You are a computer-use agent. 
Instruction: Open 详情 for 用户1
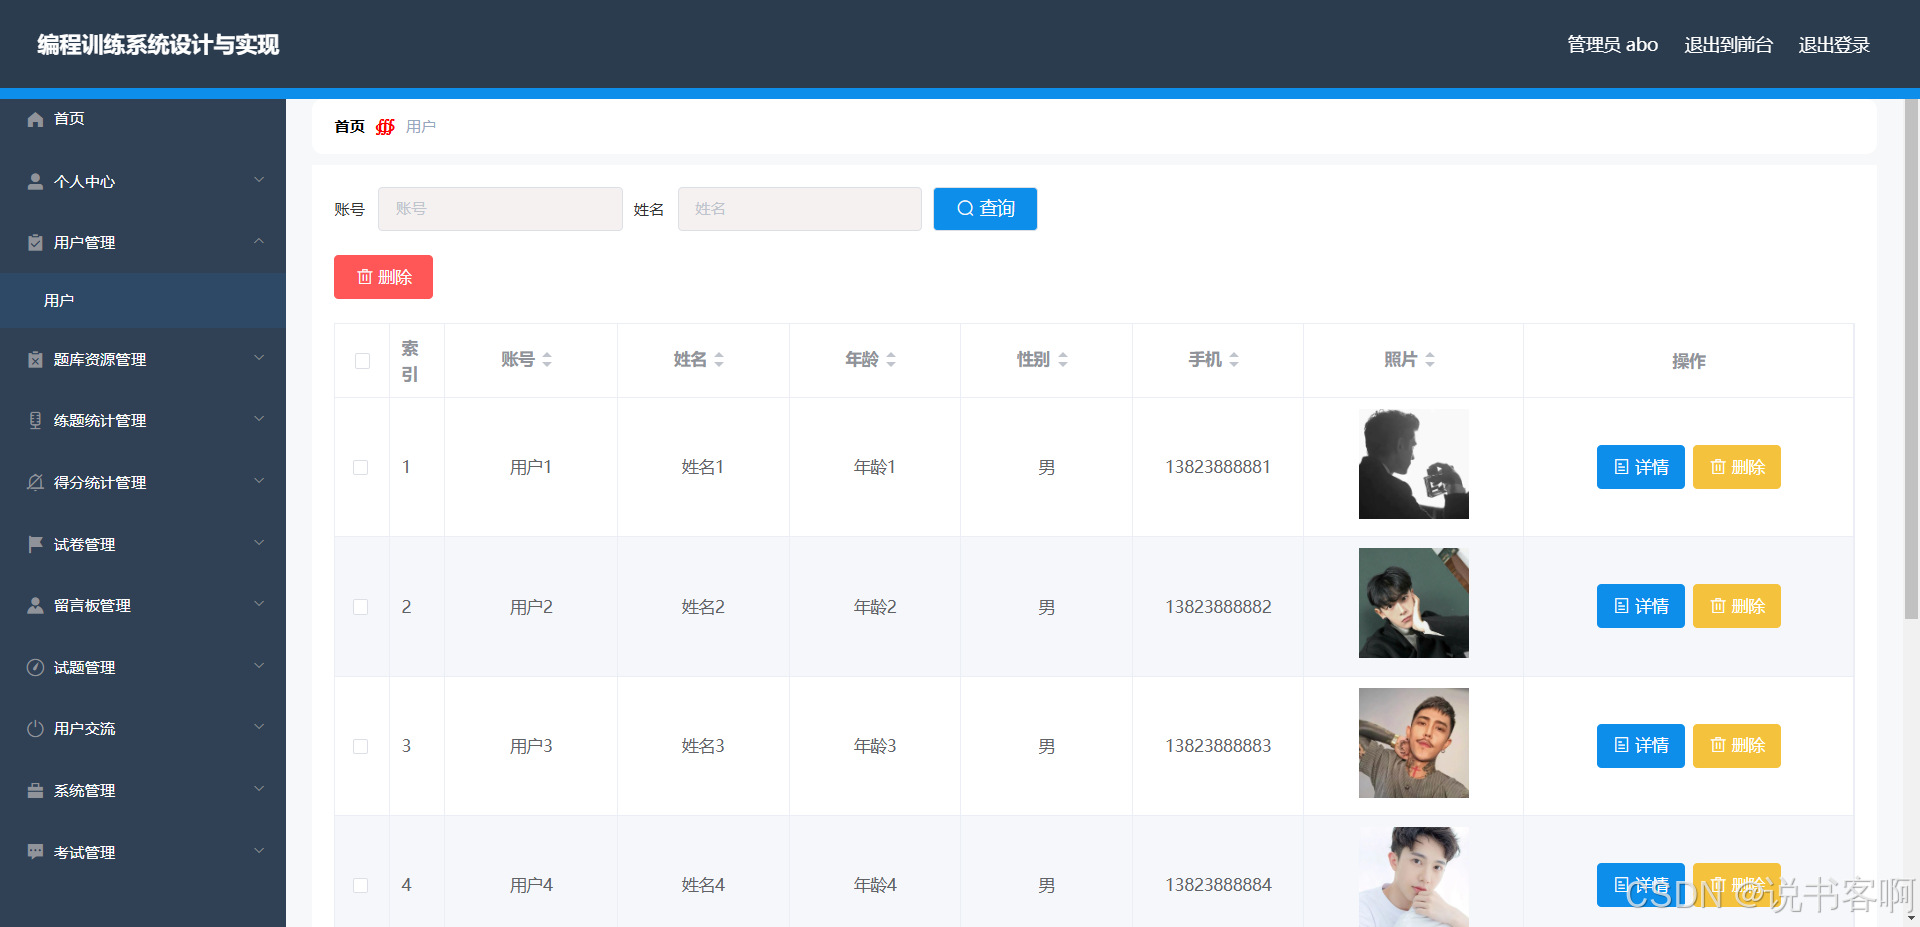click(1641, 467)
